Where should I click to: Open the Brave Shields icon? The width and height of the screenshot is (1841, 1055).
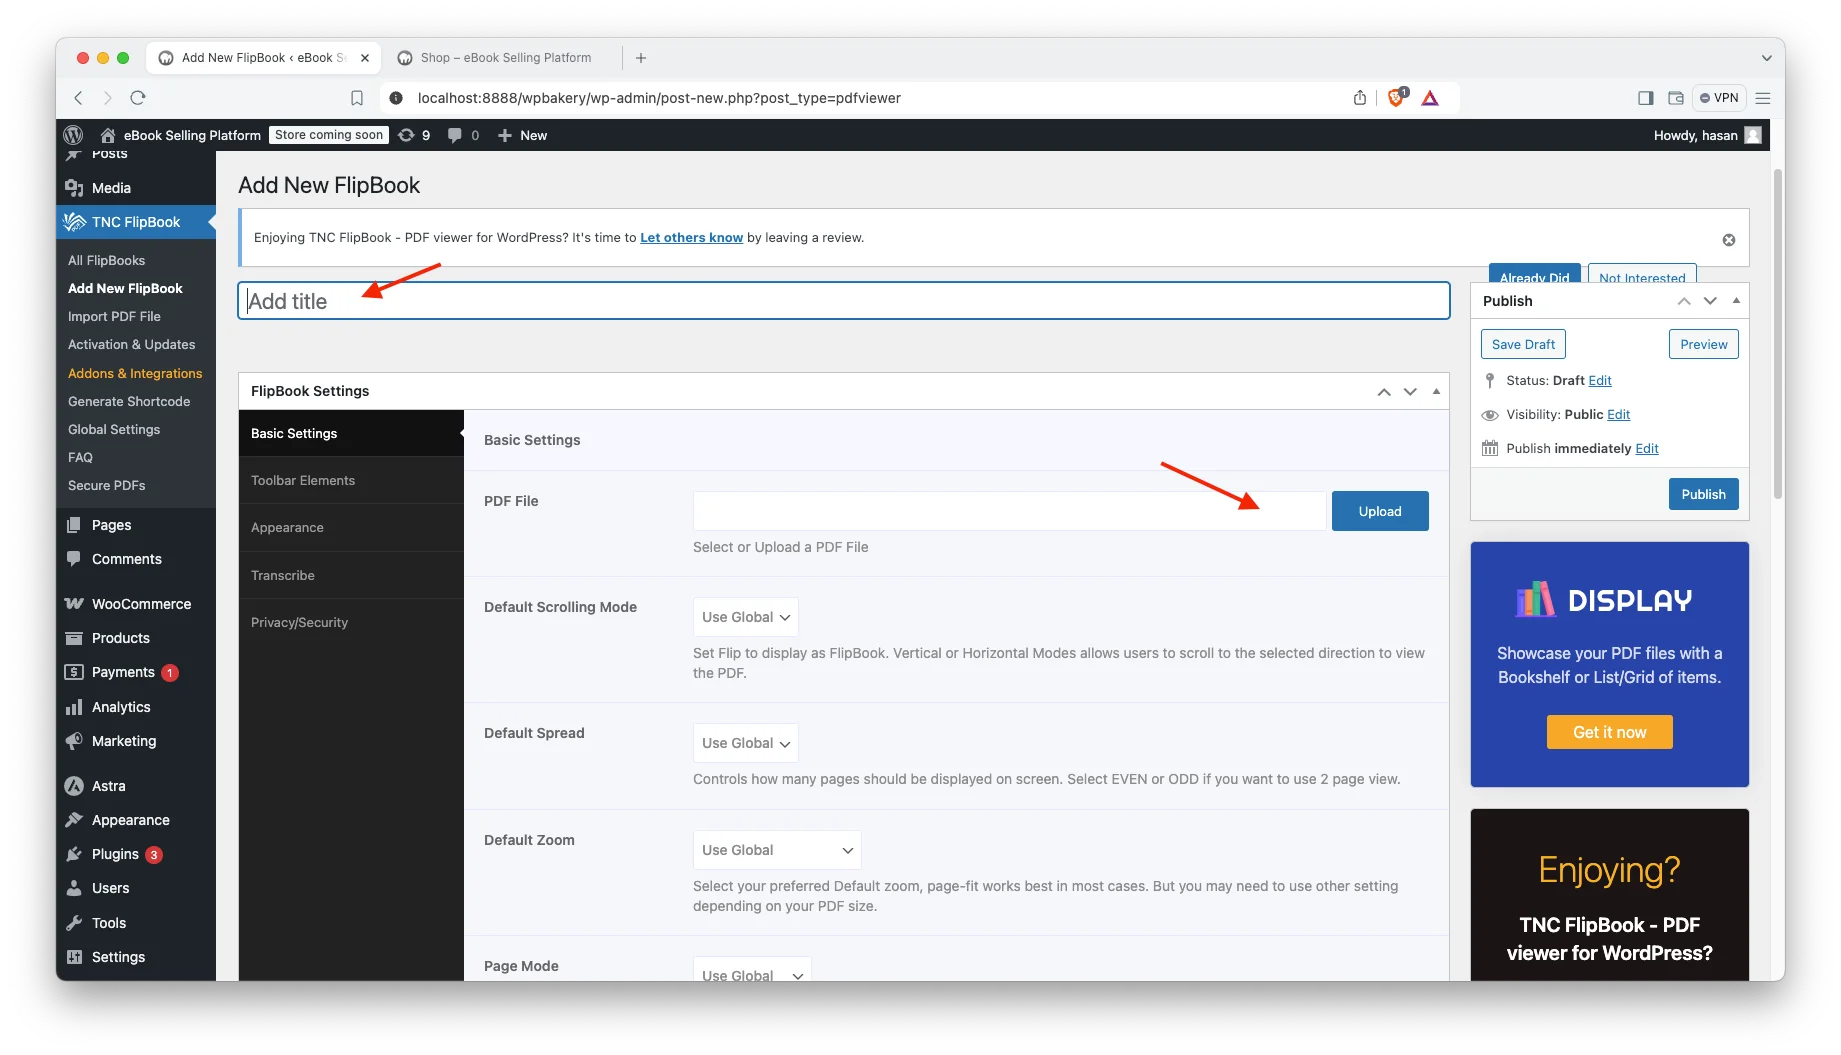click(1396, 98)
